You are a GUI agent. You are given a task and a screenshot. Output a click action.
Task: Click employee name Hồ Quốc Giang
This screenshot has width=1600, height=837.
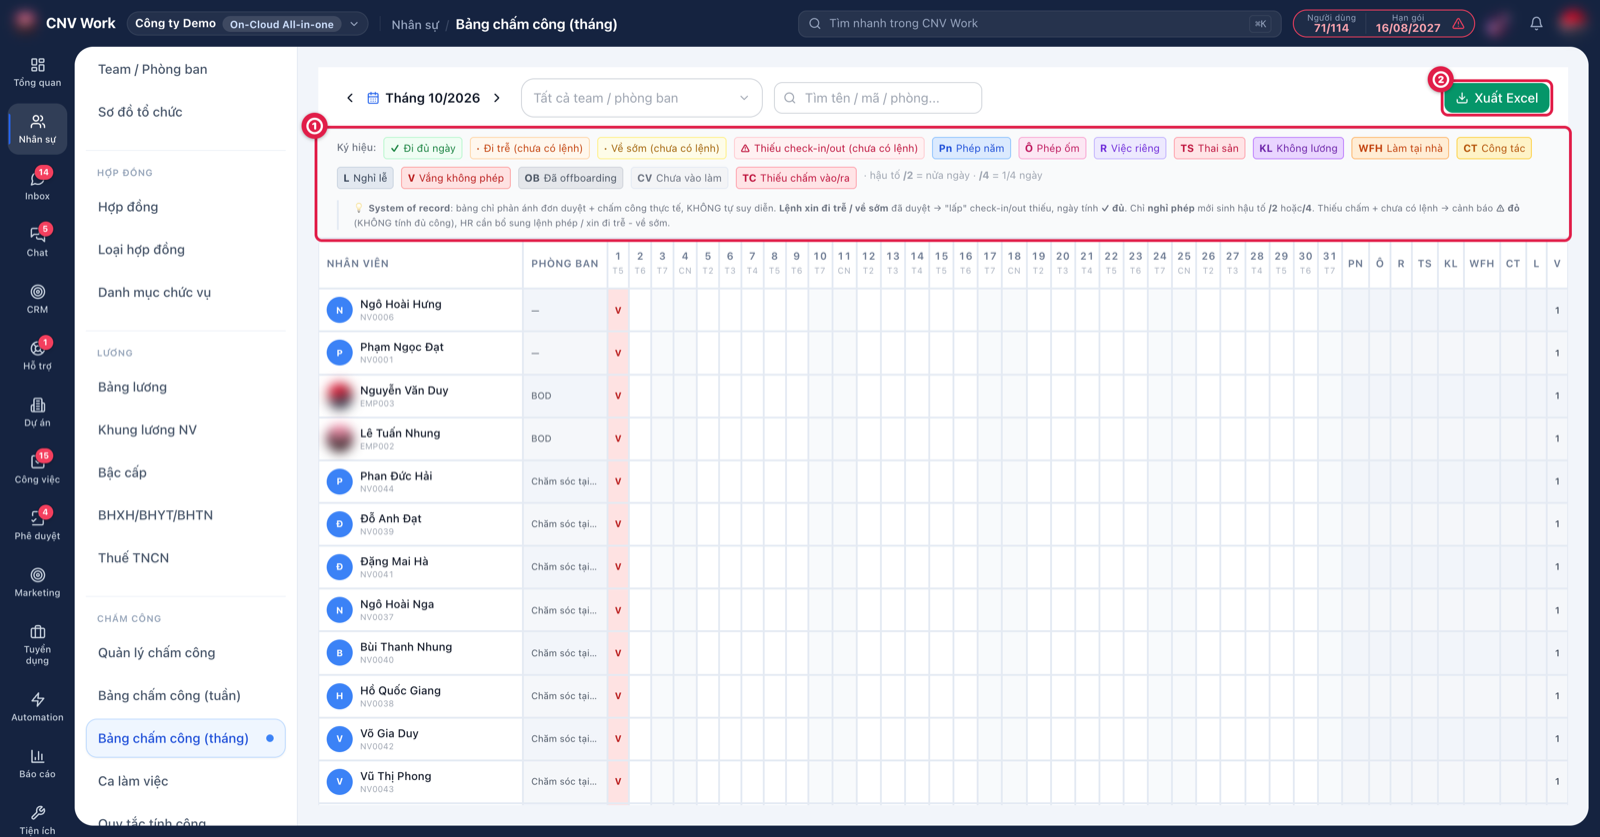[400, 690]
